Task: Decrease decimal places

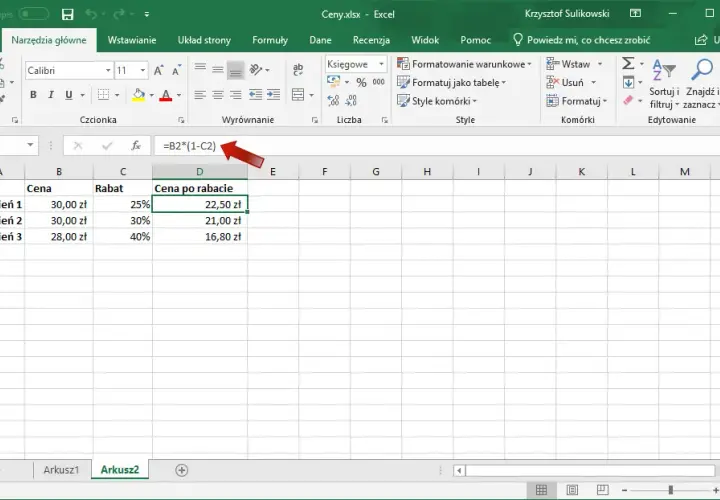Action: [x=352, y=101]
